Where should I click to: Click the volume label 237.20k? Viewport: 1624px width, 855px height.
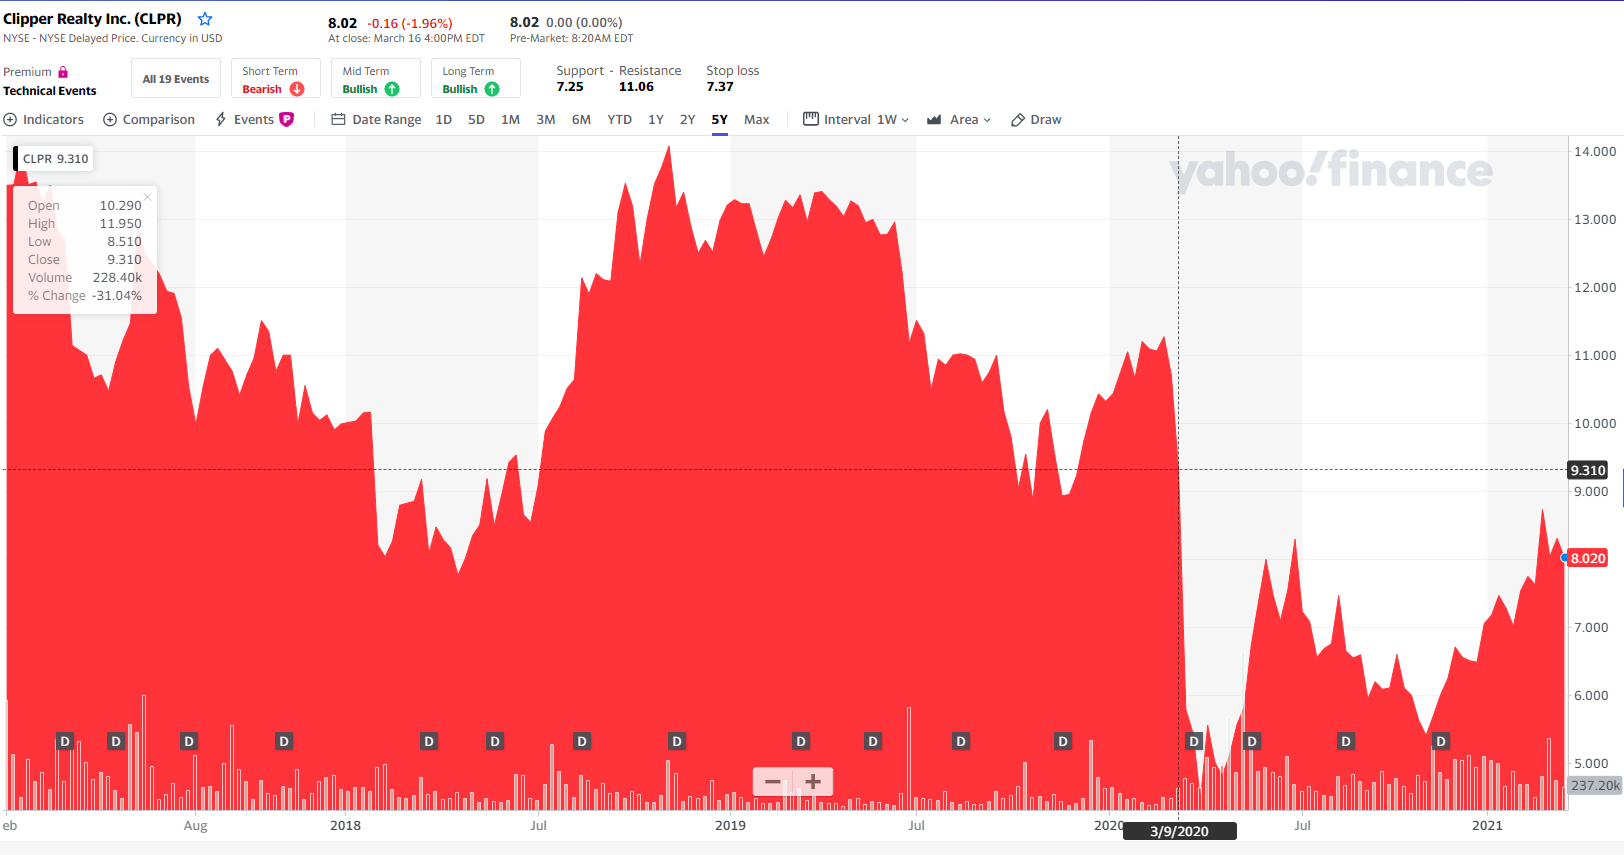coord(1595,785)
